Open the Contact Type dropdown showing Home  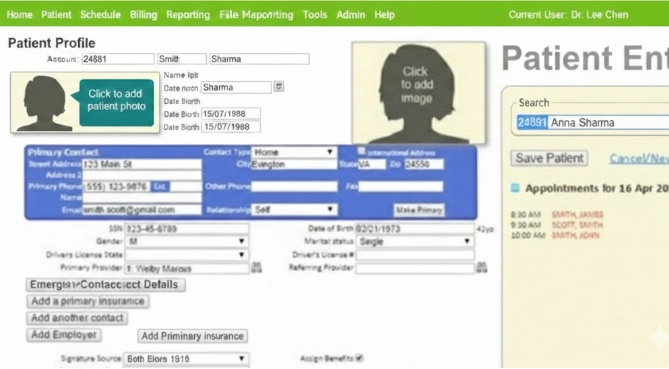pos(294,152)
